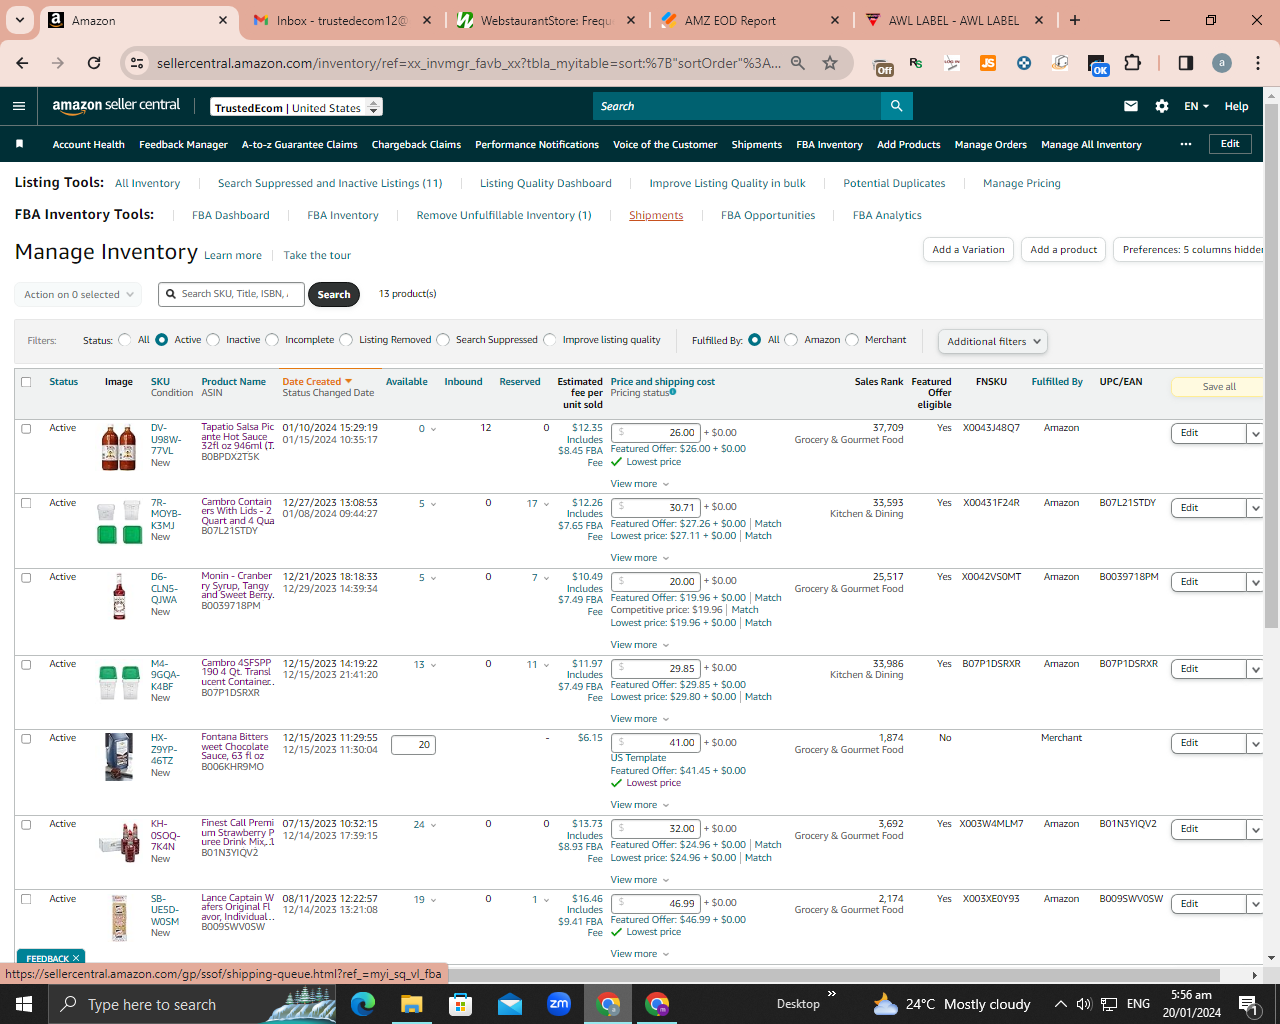This screenshot has width=1280, height=1024.
Task: Click the page vertical scrollbar
Action: [x=1271, y=366]
